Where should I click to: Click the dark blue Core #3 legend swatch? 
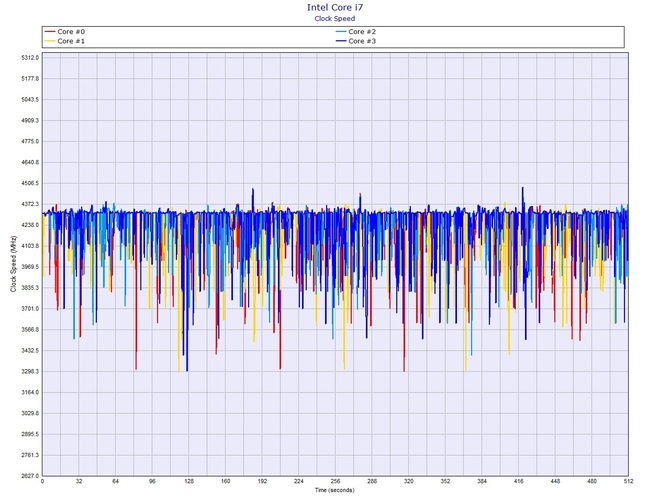pyautogui.click(x=341, y=41)
